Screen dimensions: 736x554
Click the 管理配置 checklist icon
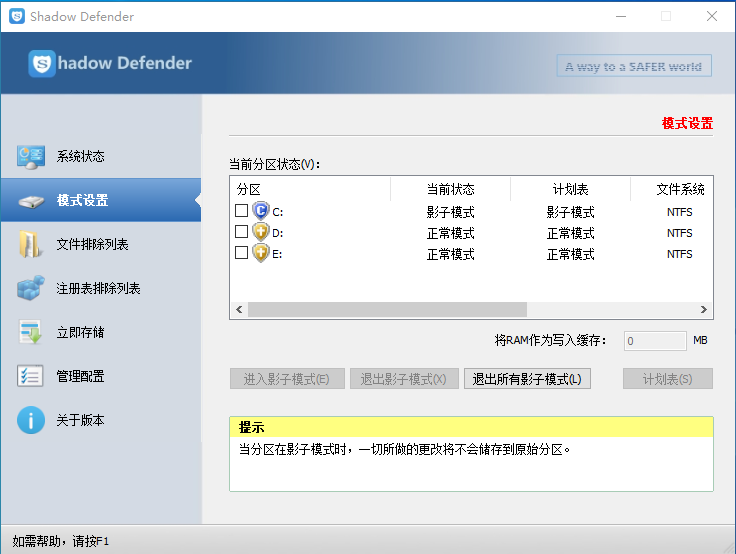(31, 376)
